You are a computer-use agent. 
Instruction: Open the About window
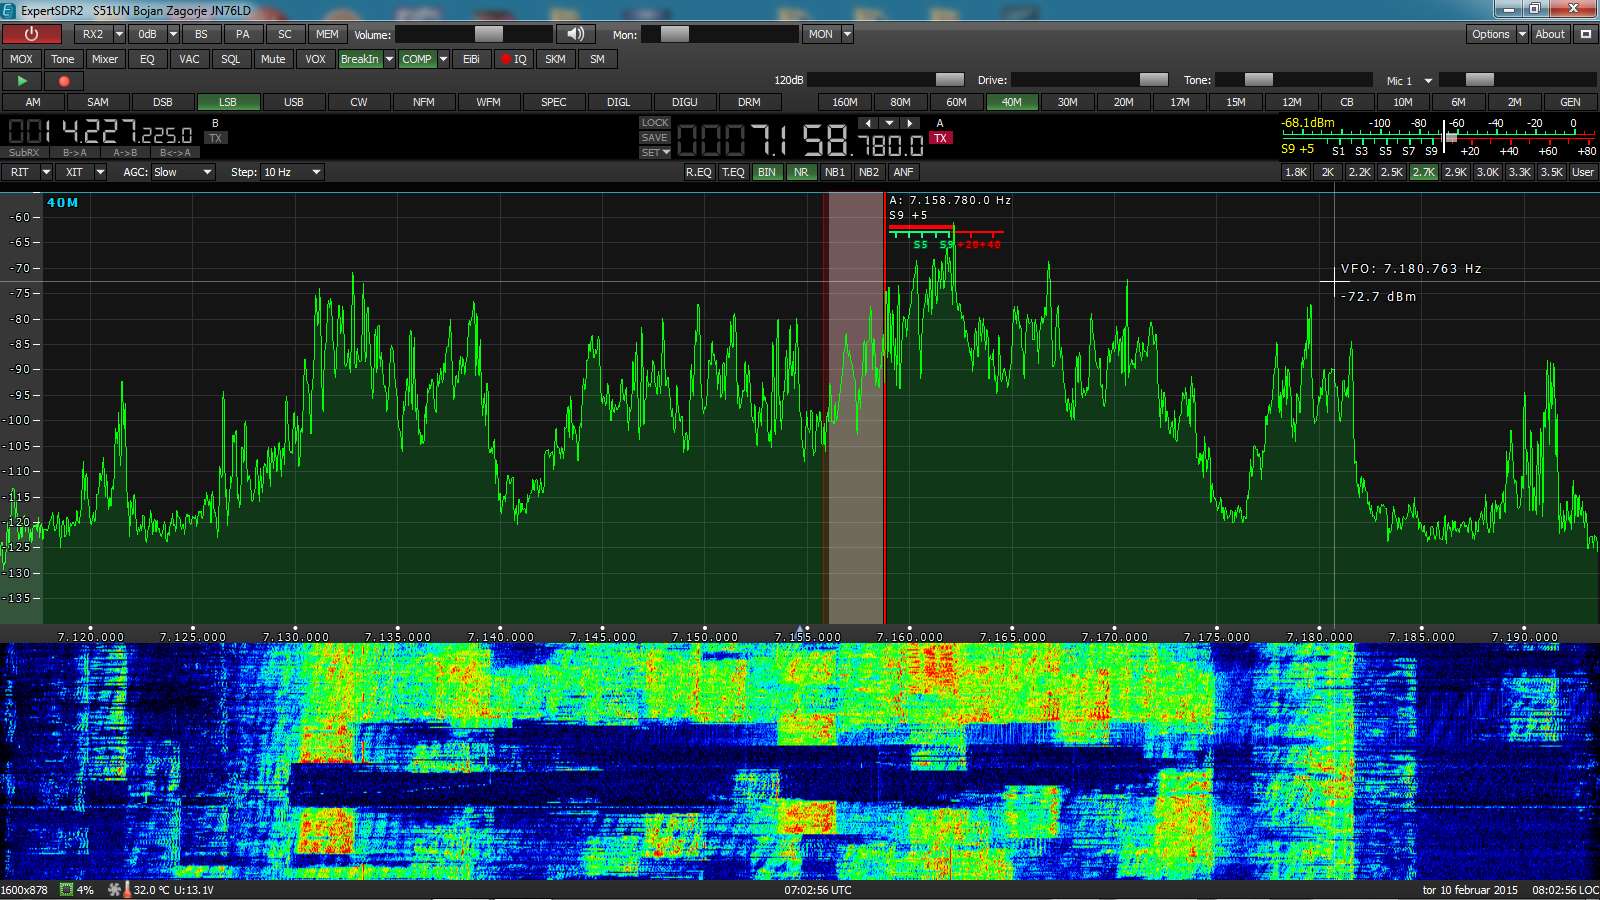[1550, 34]
